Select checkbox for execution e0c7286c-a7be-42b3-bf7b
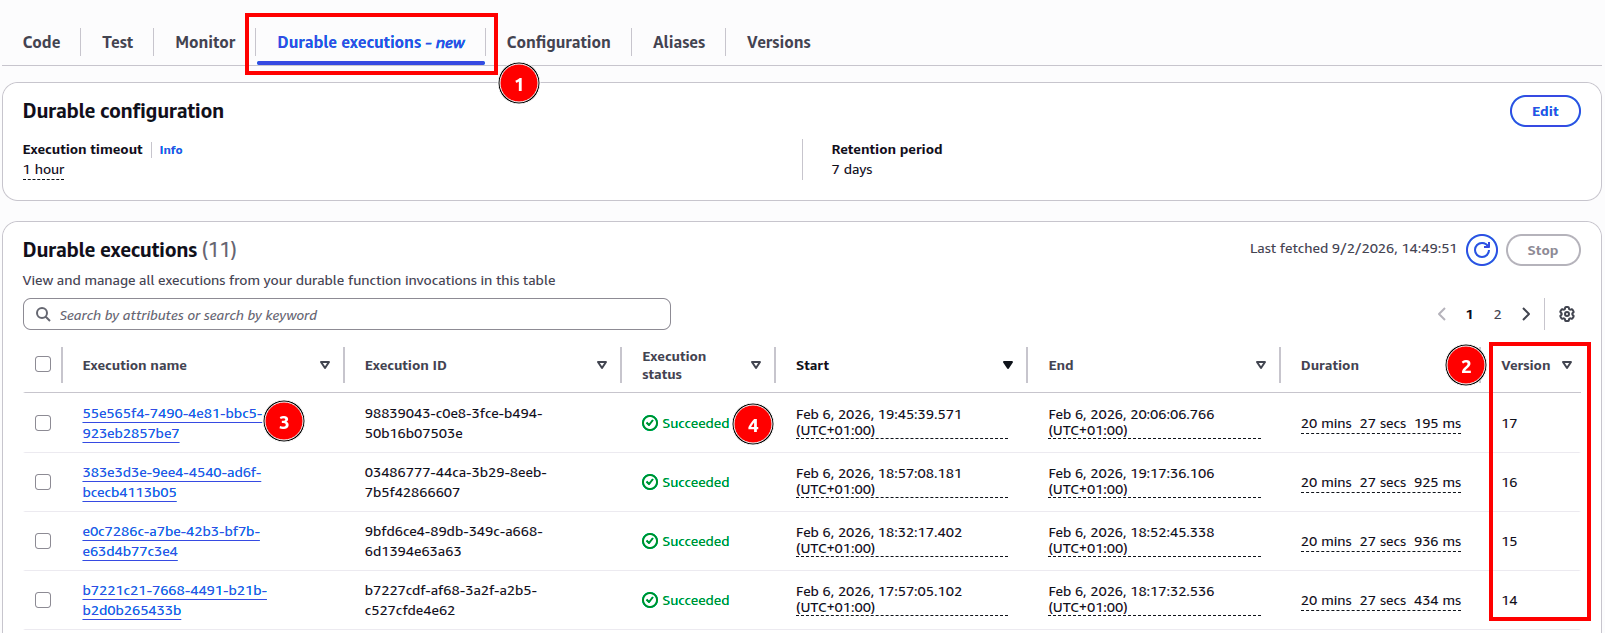This screenshot has height=633, width=1605. click(x=43, y=541)
